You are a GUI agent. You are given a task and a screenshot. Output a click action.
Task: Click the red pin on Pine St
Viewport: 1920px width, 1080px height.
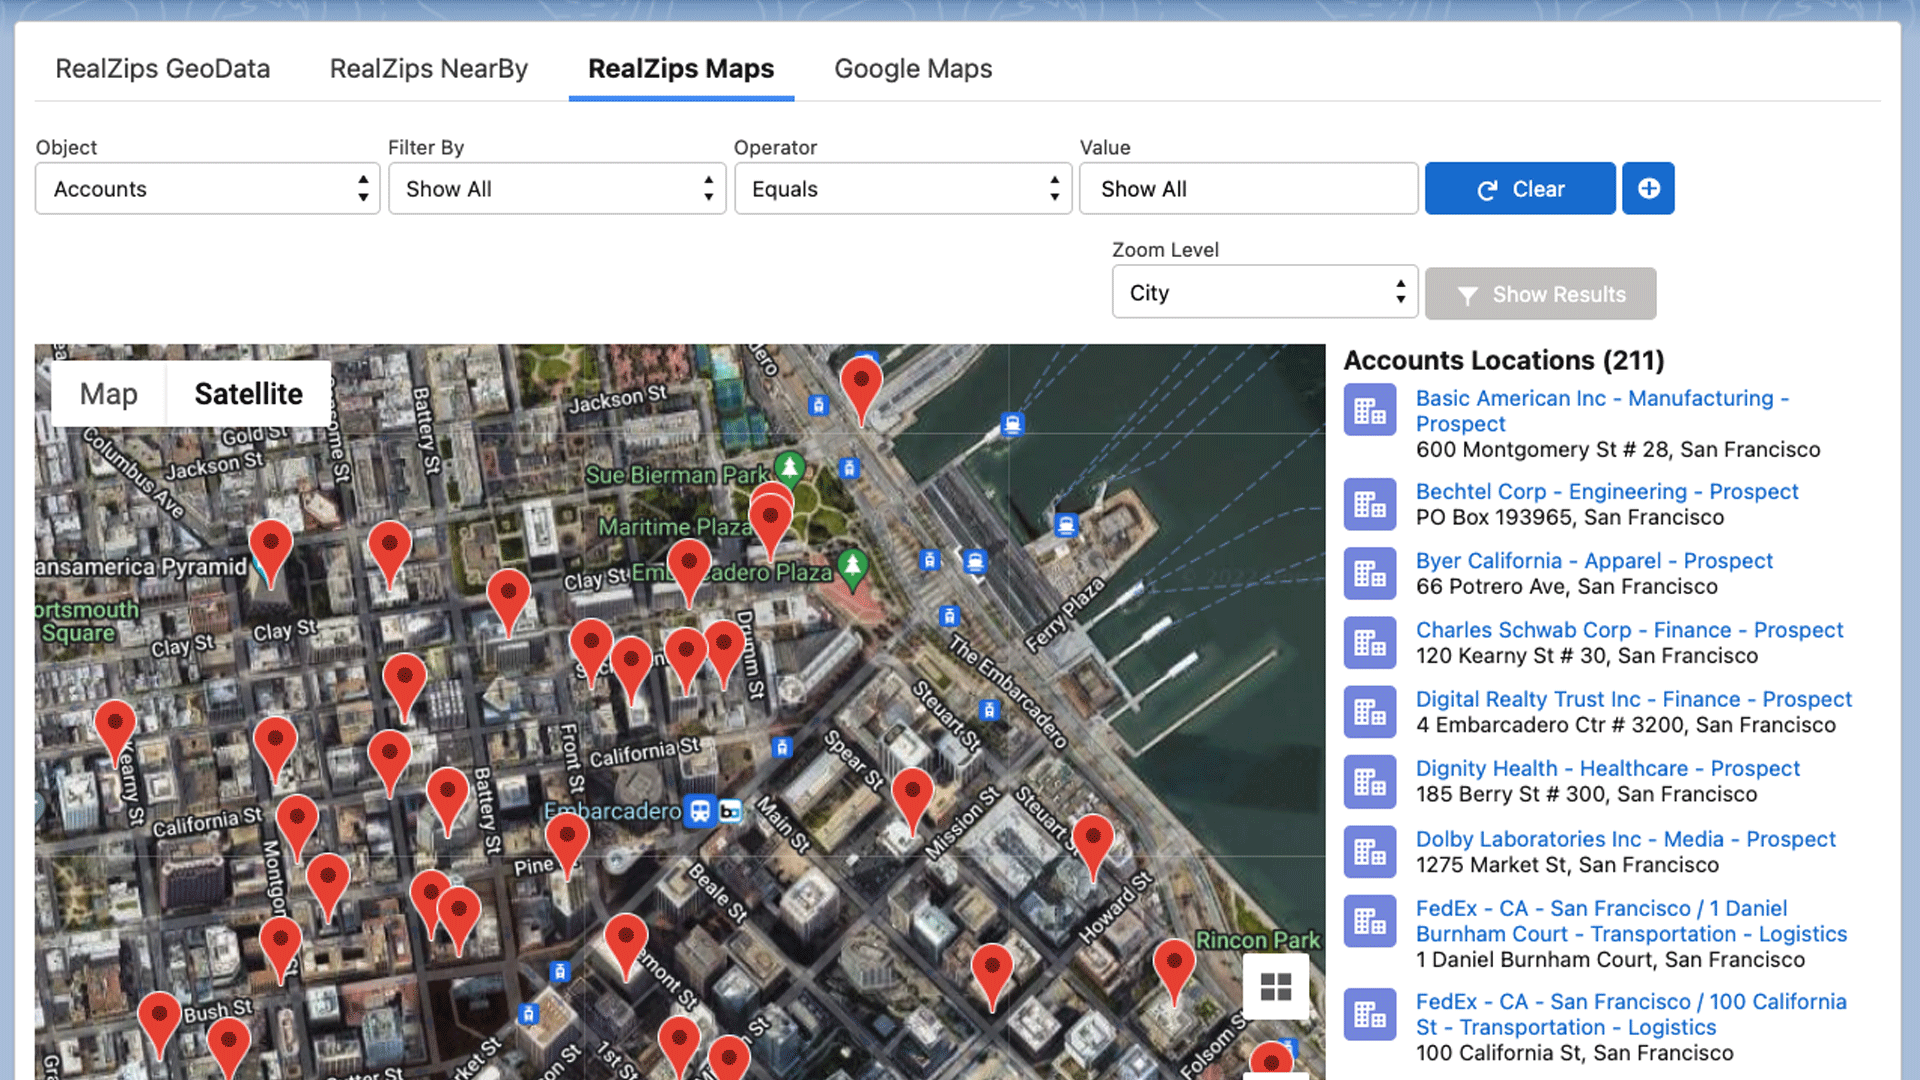point(567,841)
